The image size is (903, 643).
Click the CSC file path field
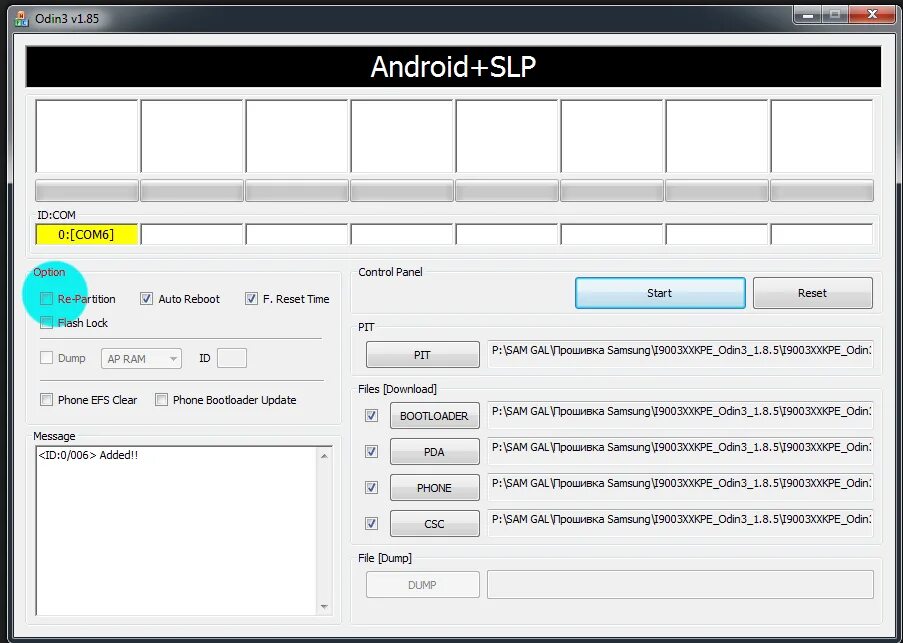click(x=680, y=523)
